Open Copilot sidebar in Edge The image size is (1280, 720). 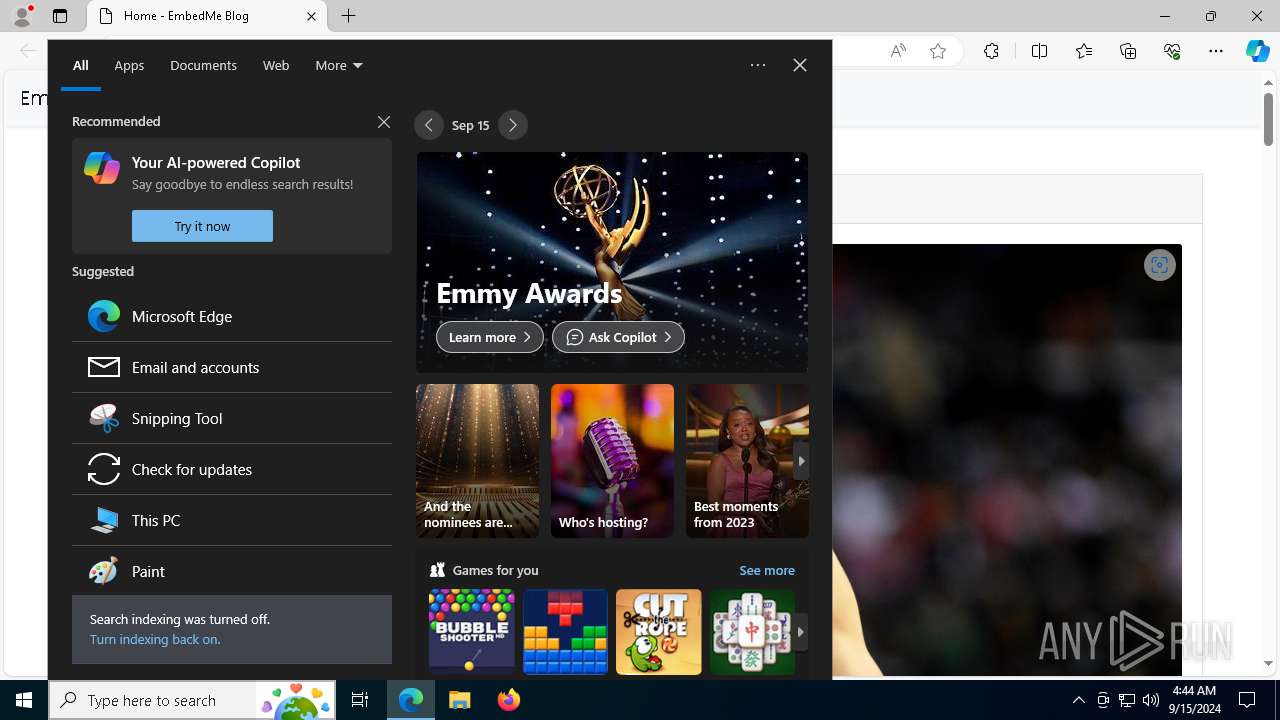(x=1258, y=51)
